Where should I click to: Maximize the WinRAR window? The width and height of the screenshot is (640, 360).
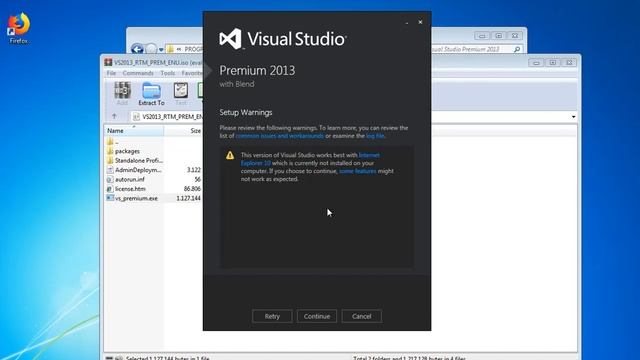553,62
